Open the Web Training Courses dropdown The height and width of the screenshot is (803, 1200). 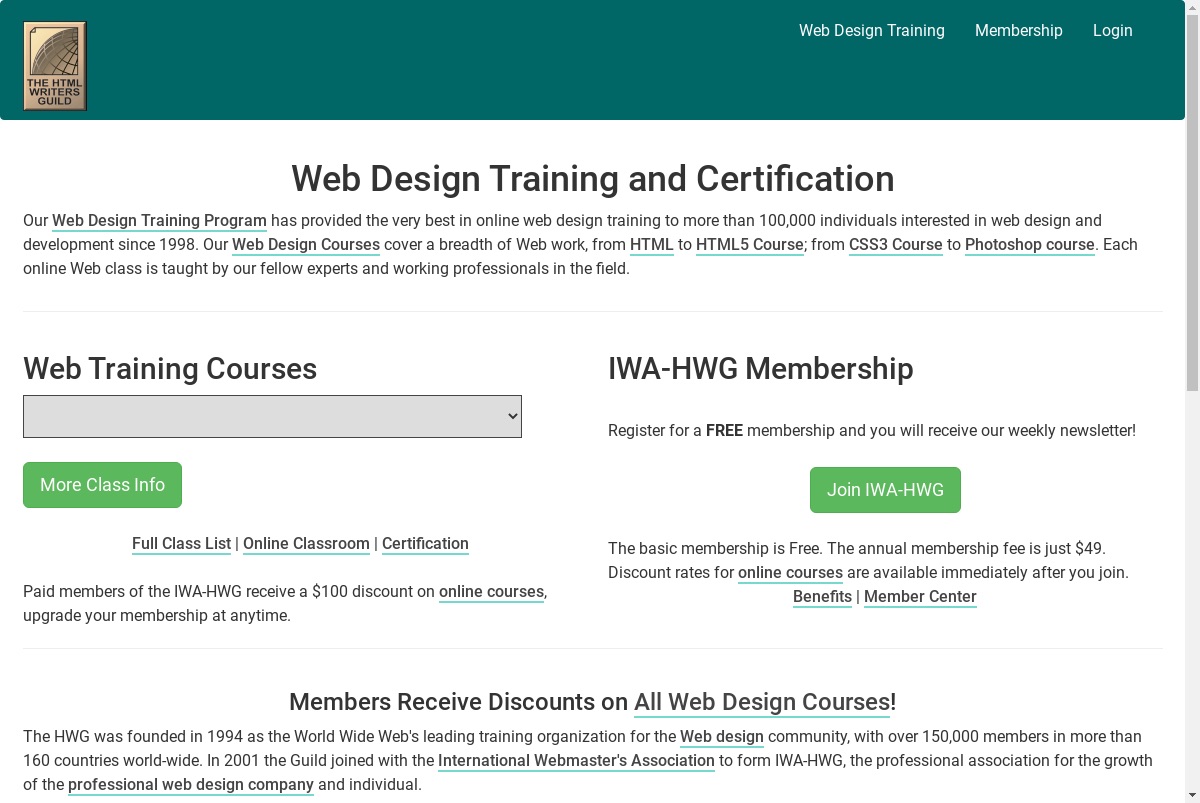(x=272, y=416)
